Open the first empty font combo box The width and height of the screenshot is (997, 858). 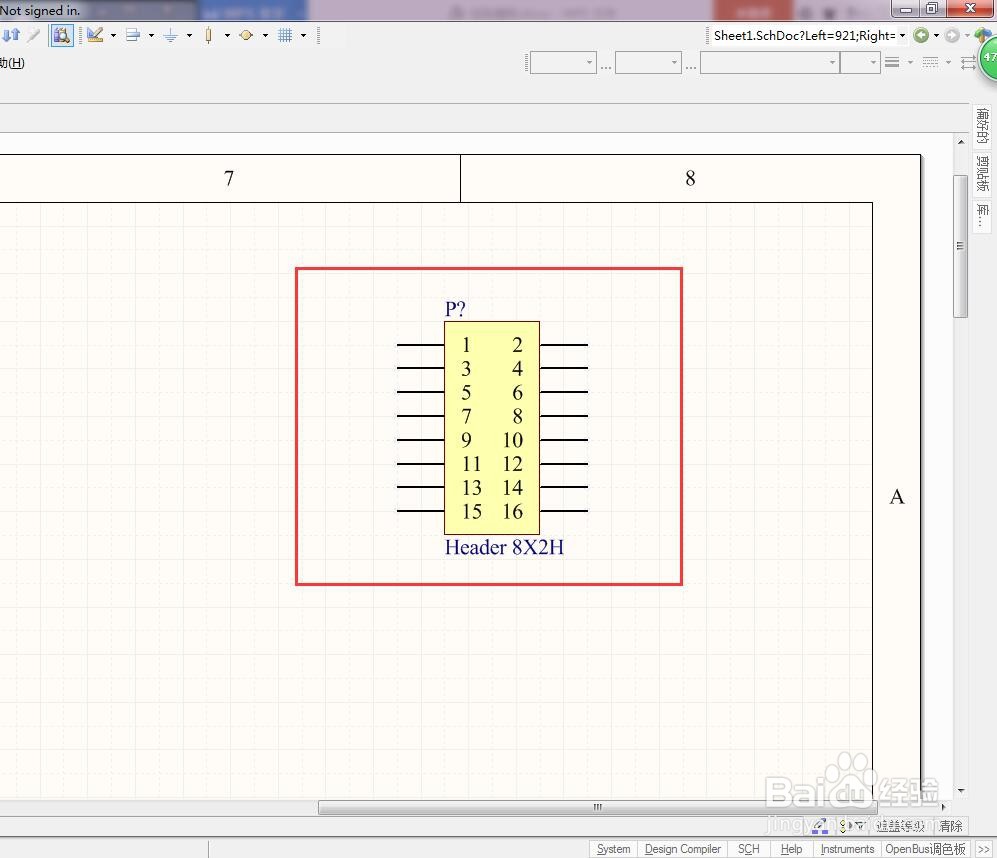click(563, 62)
